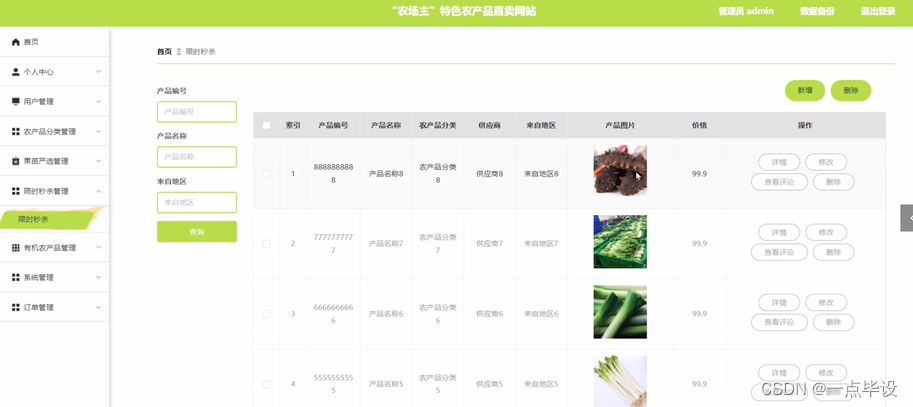Viewport: 913px width, 407px height.
Task: Open the 首页 sidebar menu item
Action: [54, 42]
